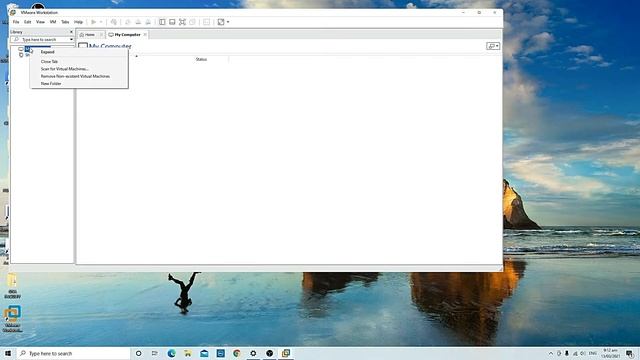Focus the taskbar search box
Screen dimensions: 640x360
click(x=73, y=353)
